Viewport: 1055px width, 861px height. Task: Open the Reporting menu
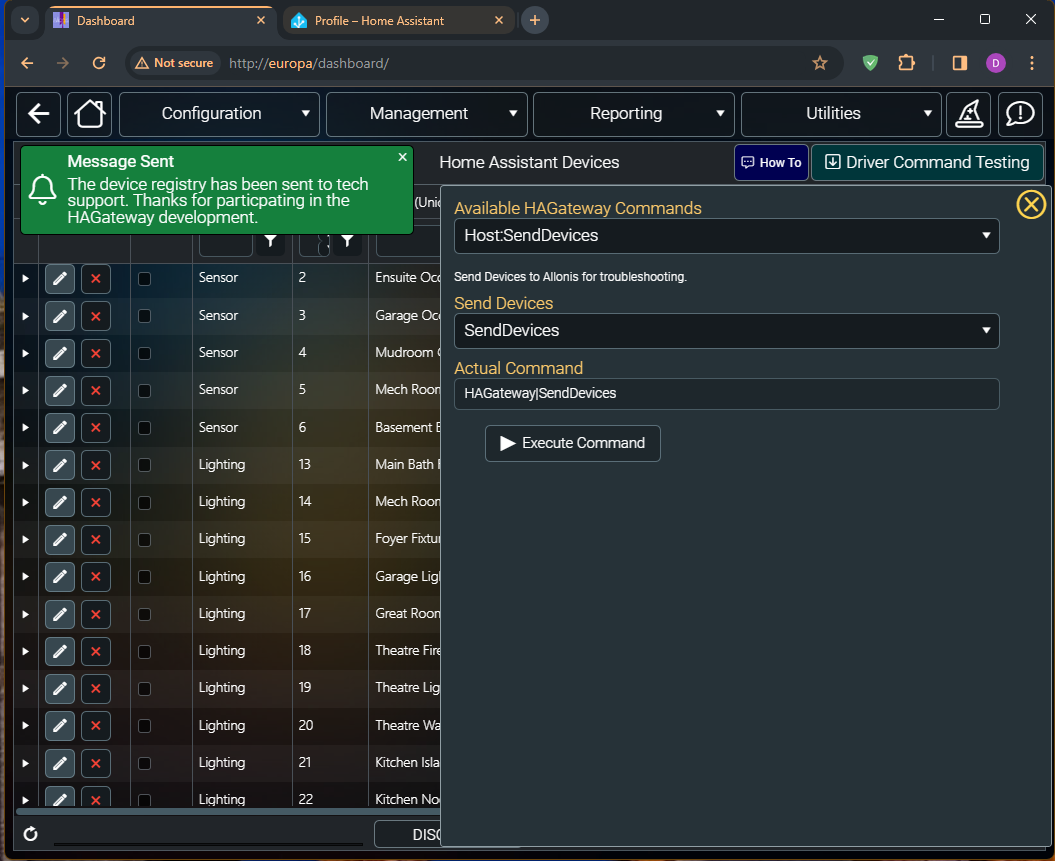tap(633, 114)
